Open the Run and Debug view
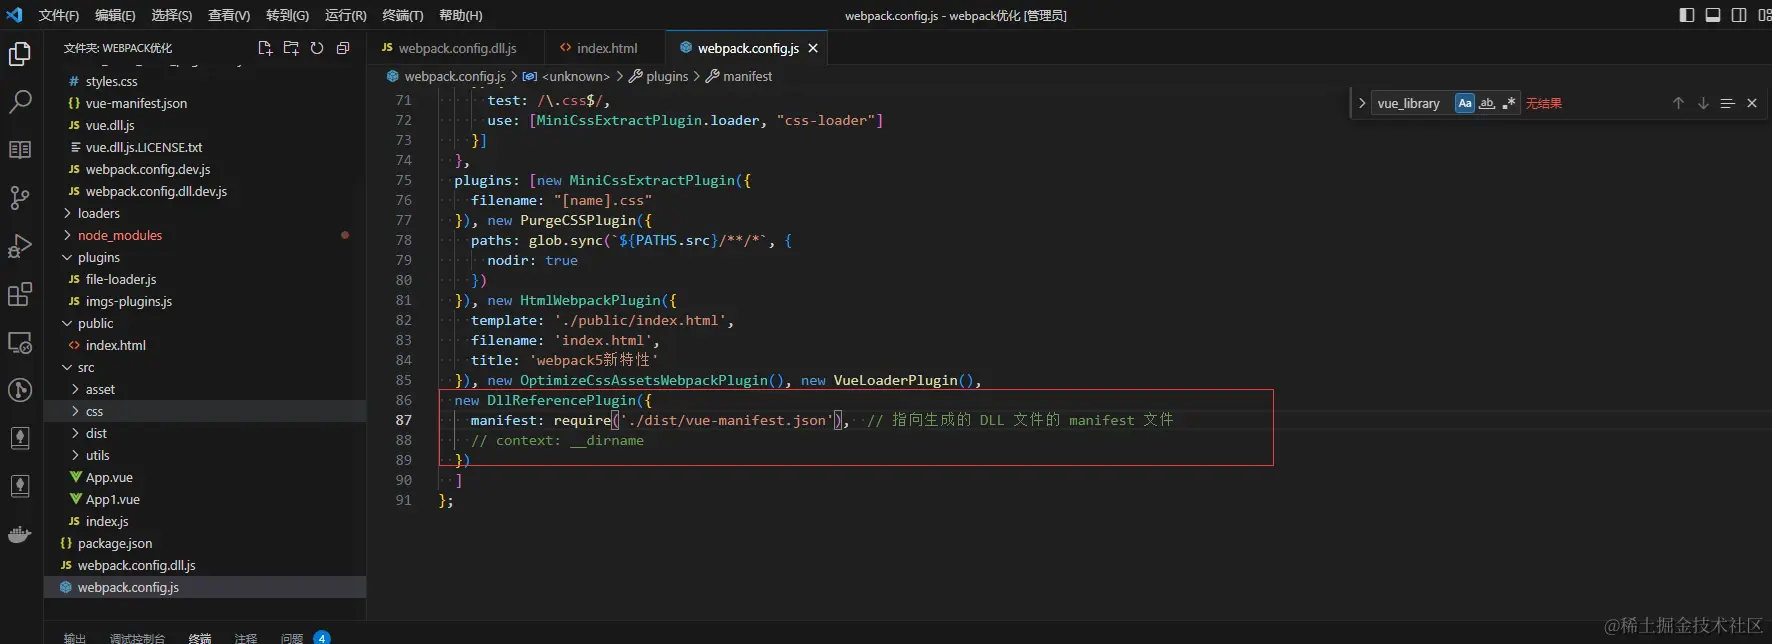This screenshot has height=644, width=1772. (20, 246)
